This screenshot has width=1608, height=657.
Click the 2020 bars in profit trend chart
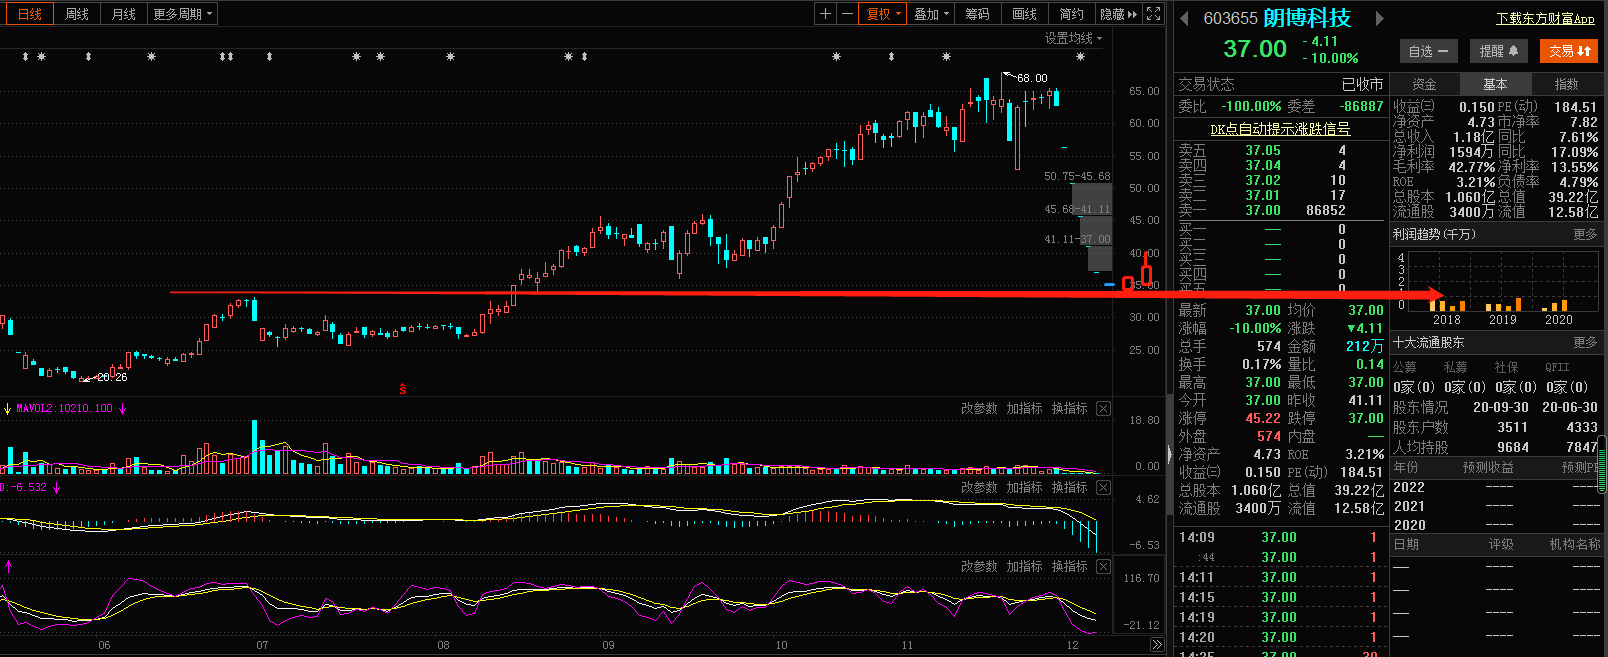click(1556, 305)
